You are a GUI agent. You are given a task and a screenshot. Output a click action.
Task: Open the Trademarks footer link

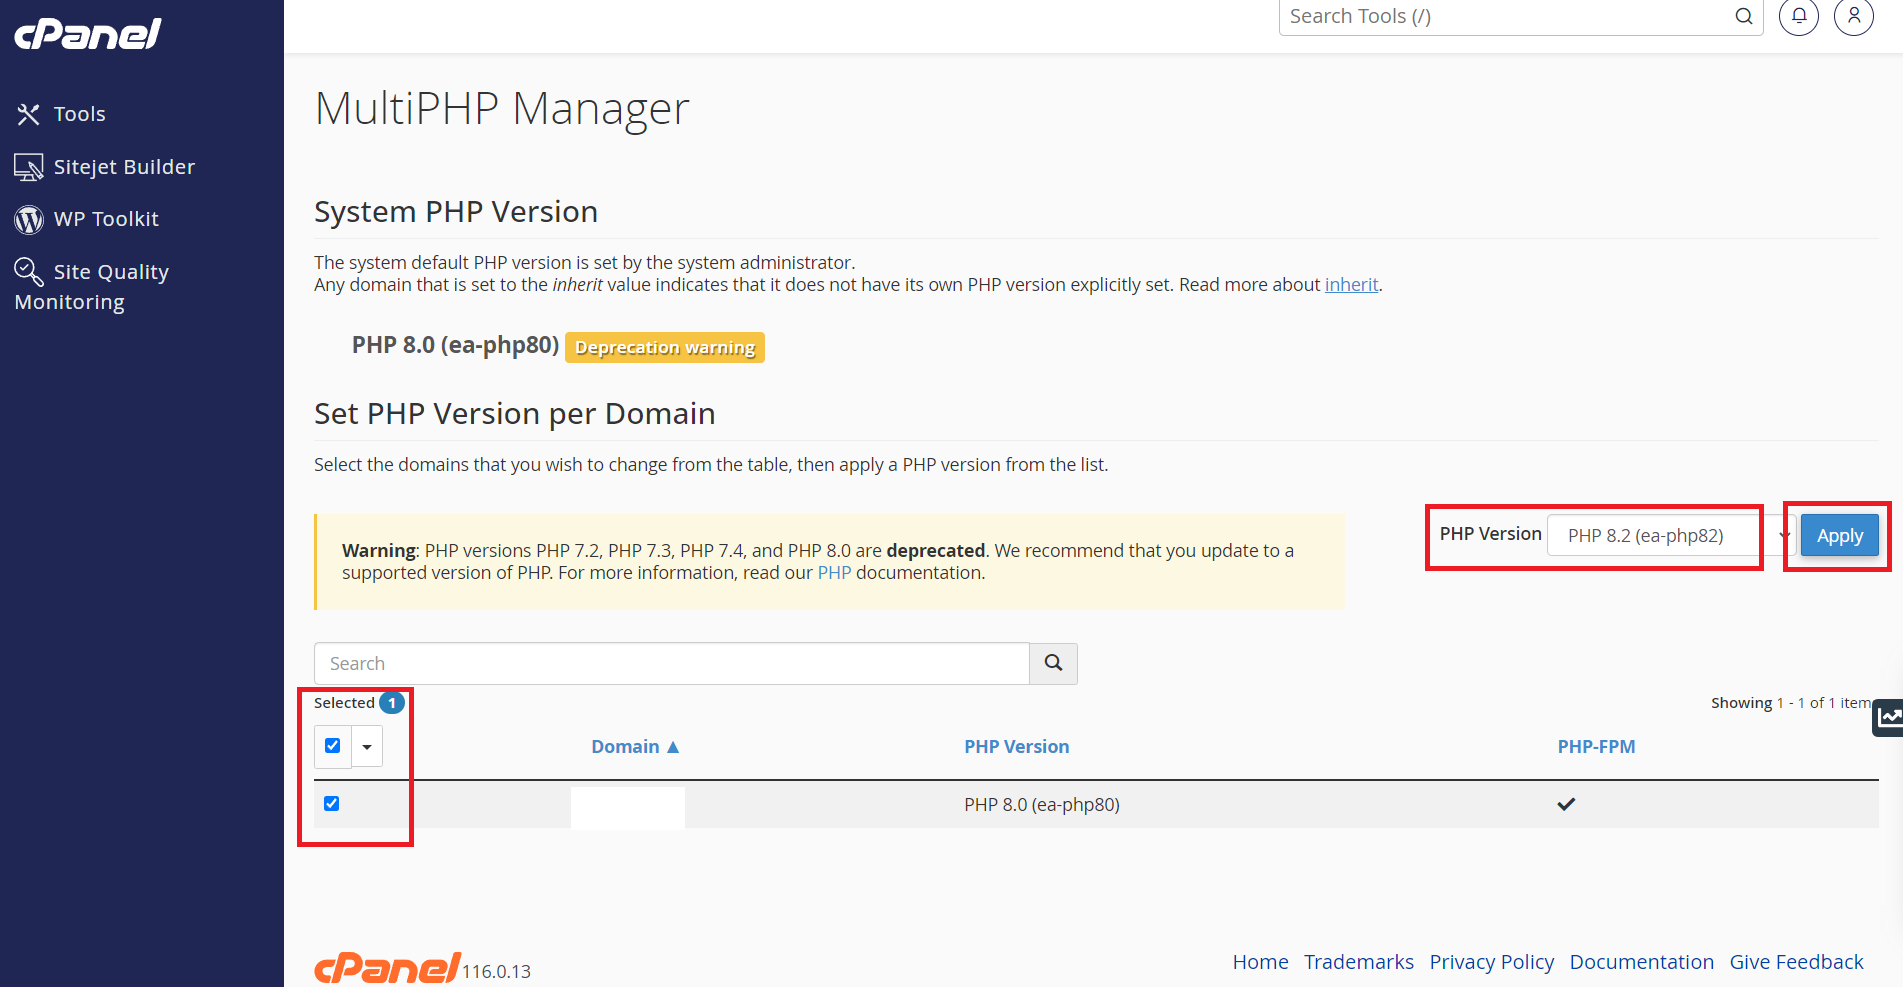pos(1359,962)
